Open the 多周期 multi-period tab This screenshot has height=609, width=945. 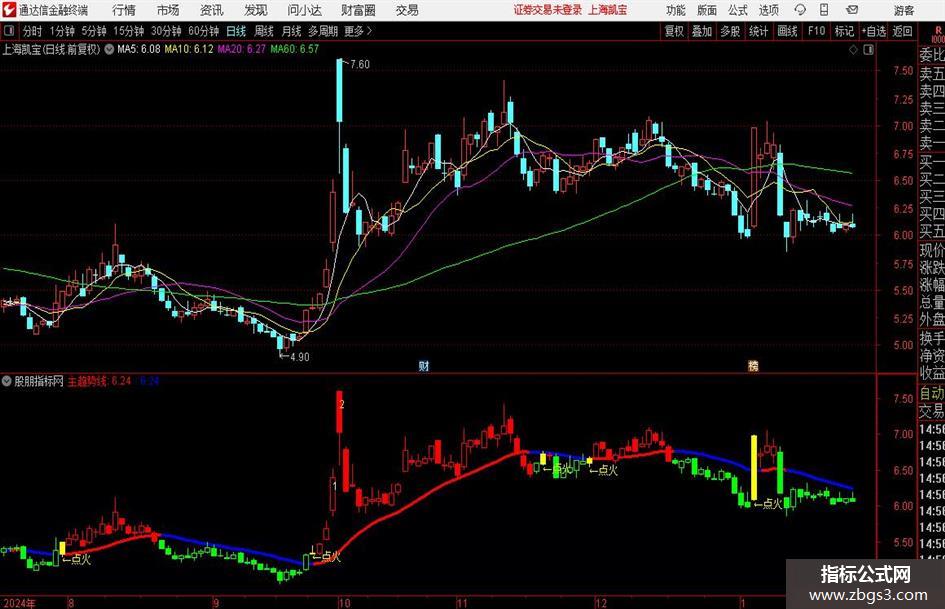(x=323, y=31)
